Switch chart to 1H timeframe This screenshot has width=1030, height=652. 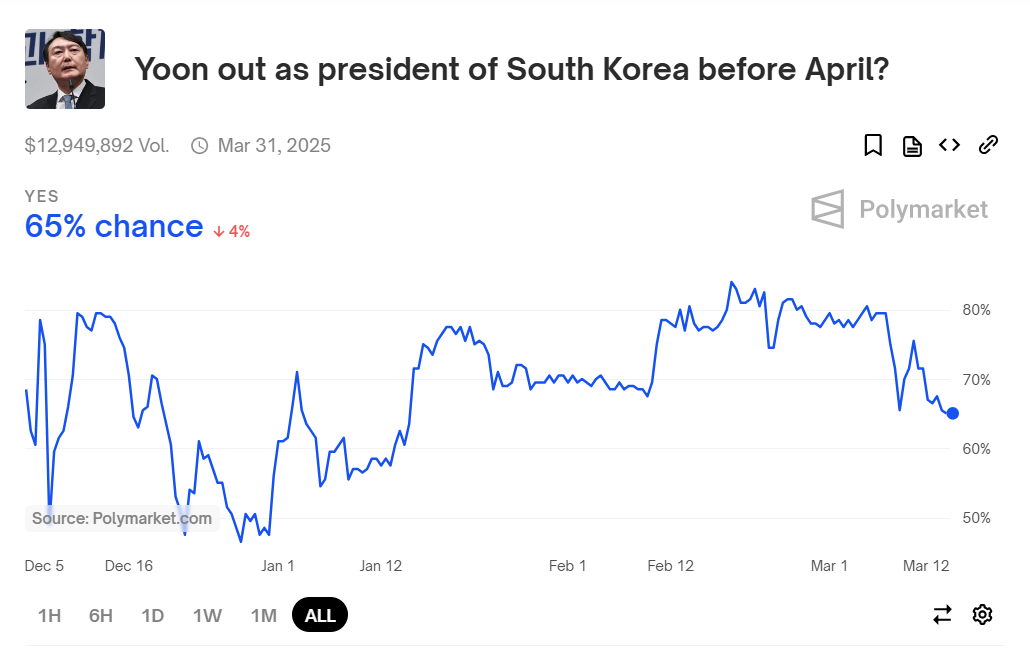[x=48, y=615]
